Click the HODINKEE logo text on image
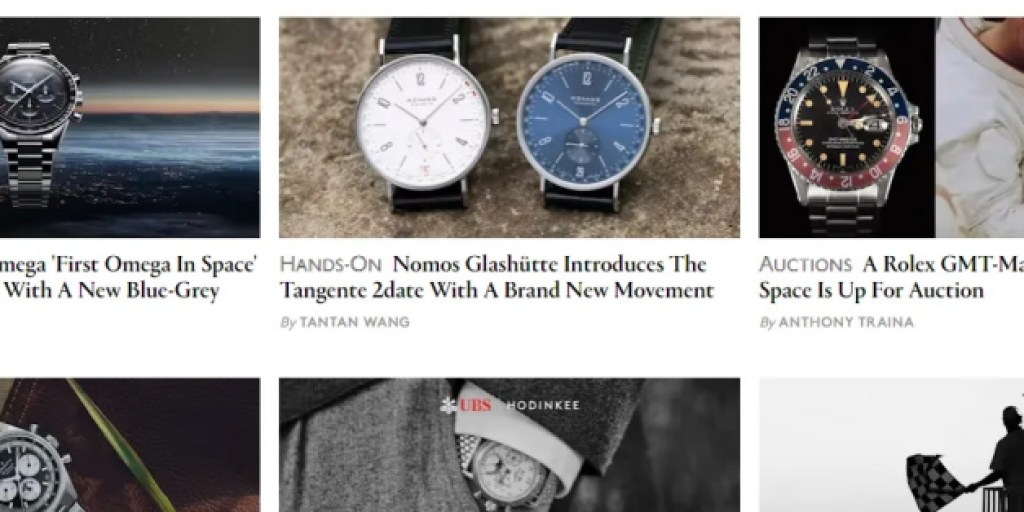 [x=543, y=406]
